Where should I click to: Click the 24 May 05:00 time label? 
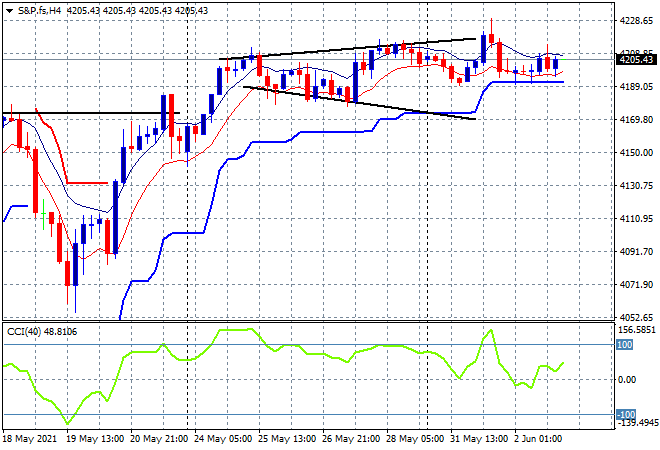223,439
